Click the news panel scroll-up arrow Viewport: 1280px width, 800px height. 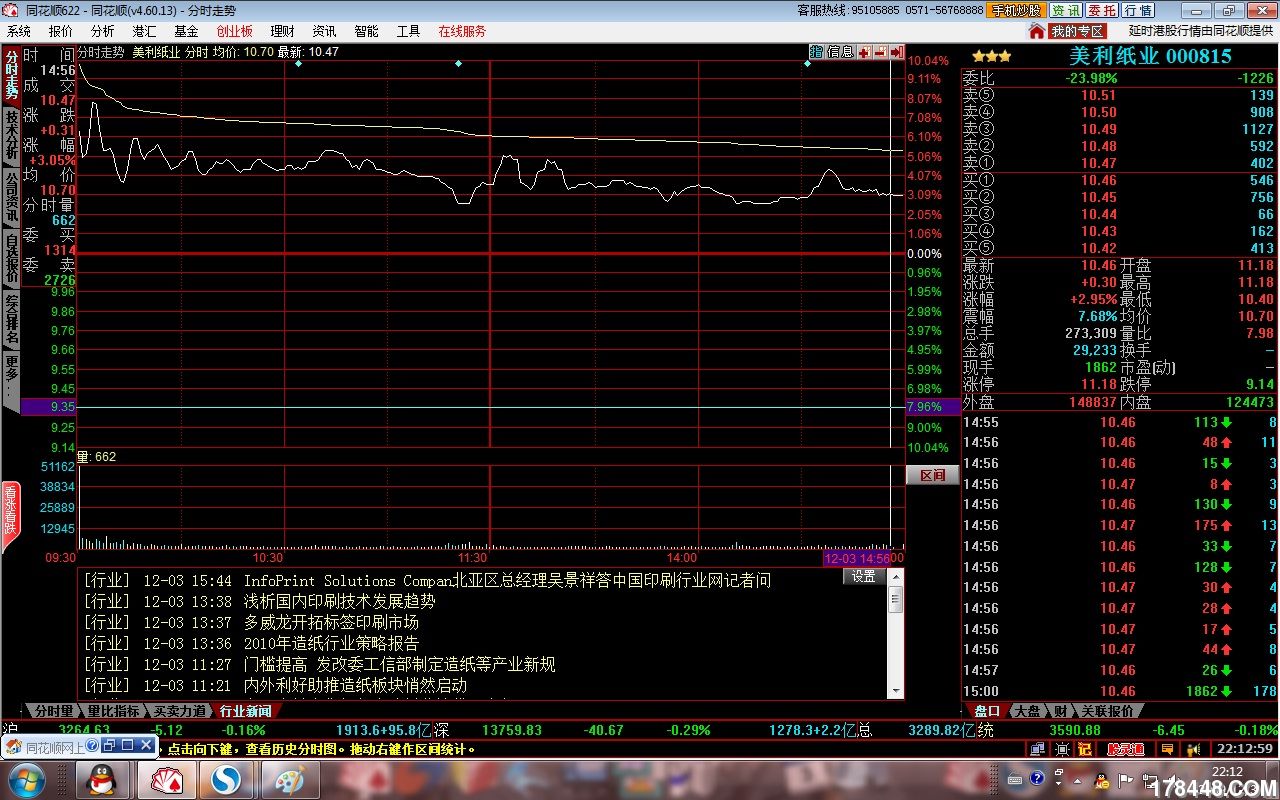pos(895,577)
